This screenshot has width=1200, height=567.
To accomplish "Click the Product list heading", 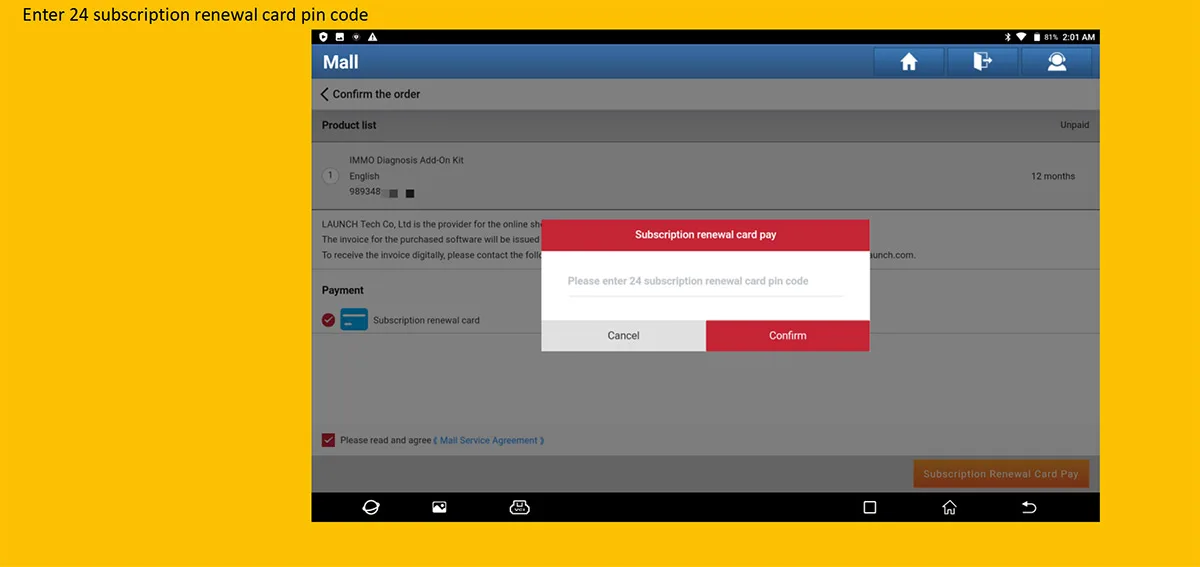I will (349, 125).
